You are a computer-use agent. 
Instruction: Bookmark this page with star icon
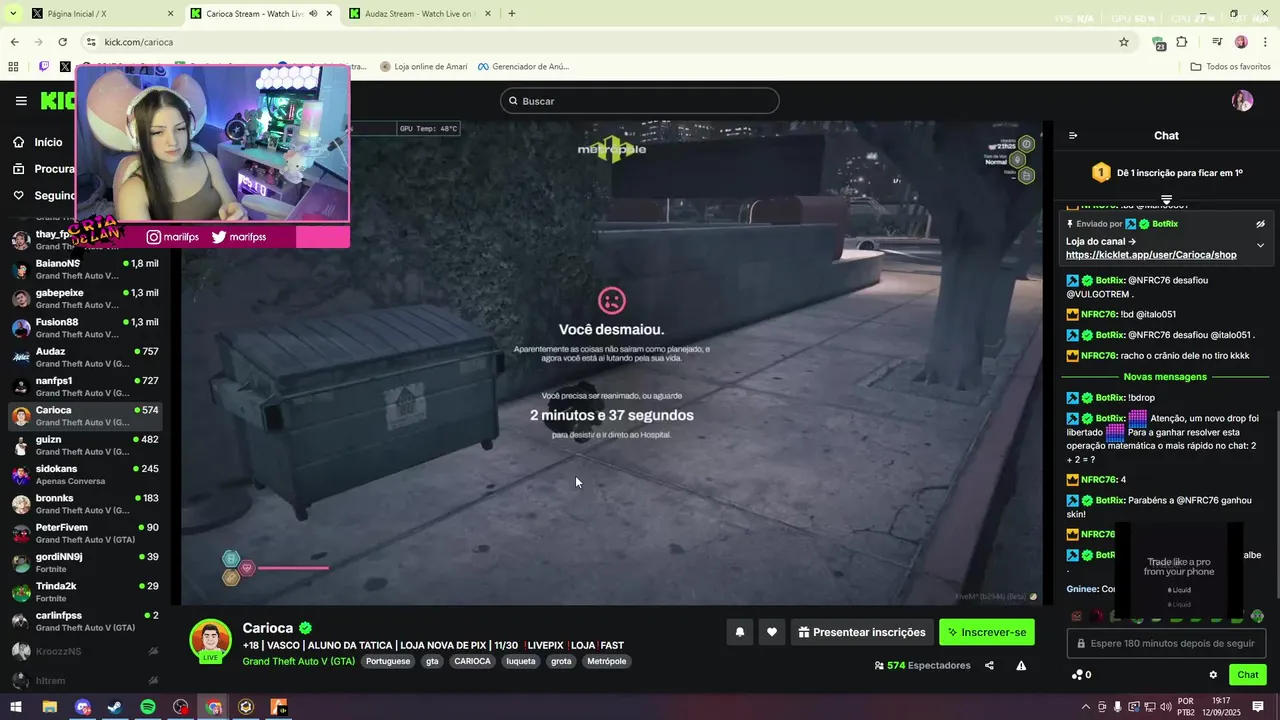click(x=1124, y=42)
